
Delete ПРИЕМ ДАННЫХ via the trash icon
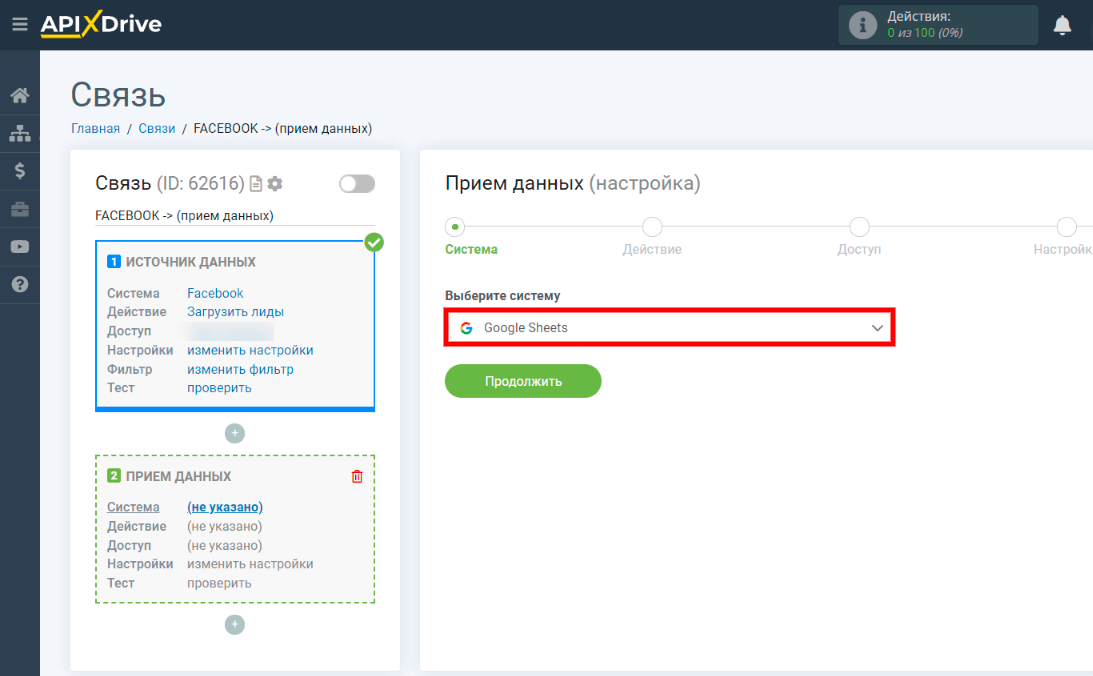tap(356, 476)
